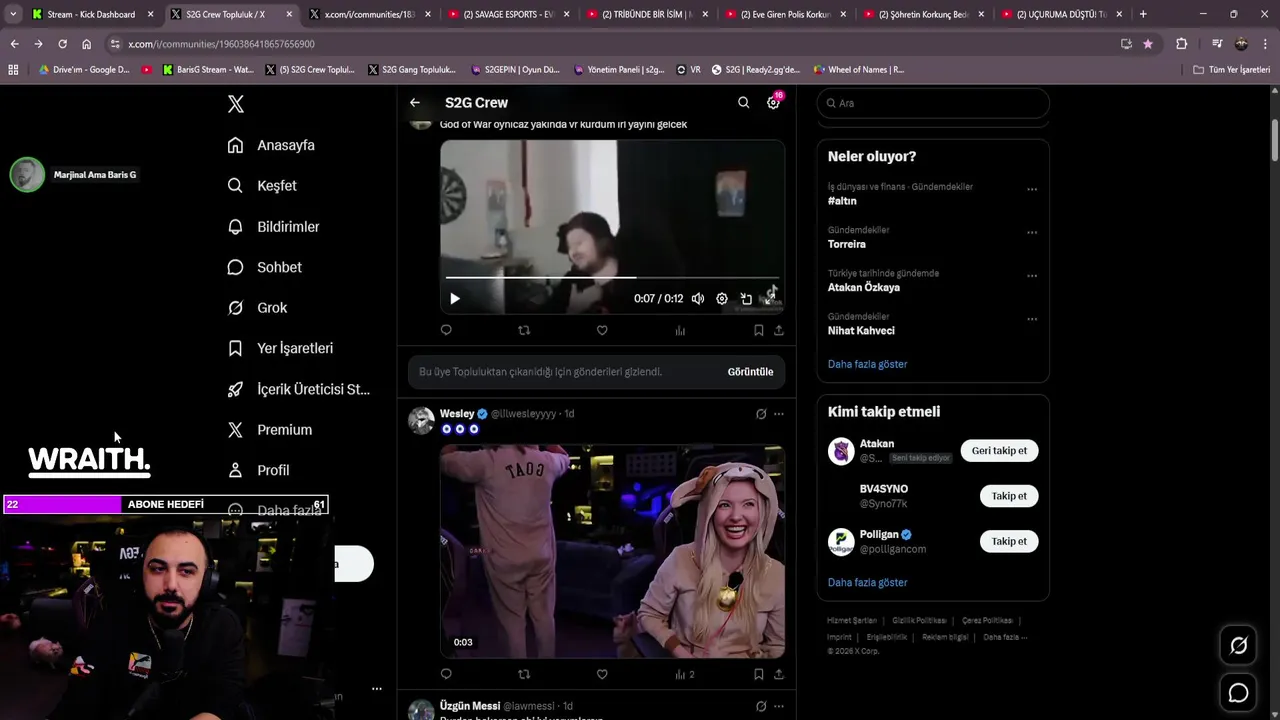Click Görüntüle to show hidden posts
The width and height of the screenshot is (1280, 720).
click(750, 372)
